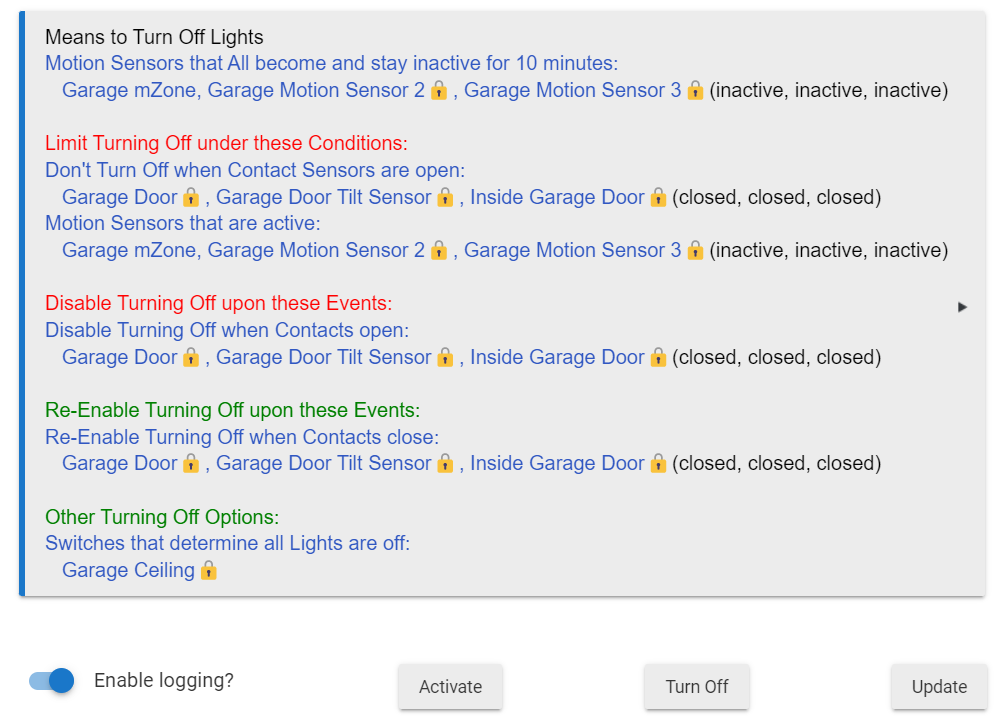Select 'Disable Turning Off when Contacts open' link

point(227,330)
